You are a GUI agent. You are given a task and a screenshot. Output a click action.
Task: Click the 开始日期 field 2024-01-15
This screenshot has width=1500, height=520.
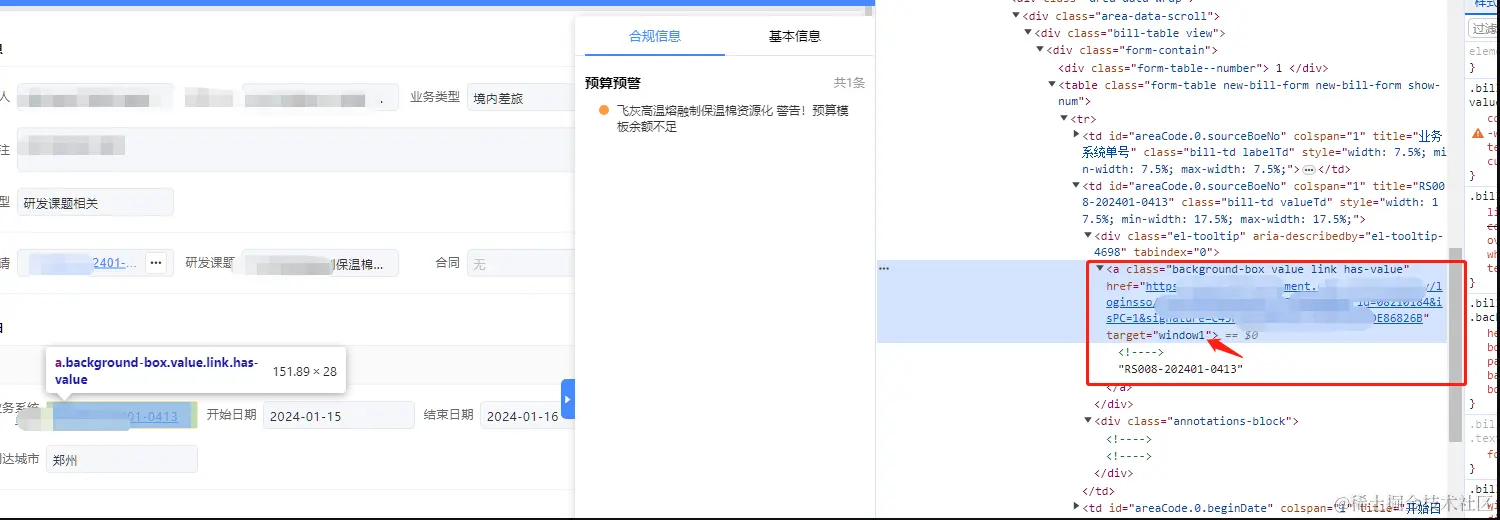(338, 416)
